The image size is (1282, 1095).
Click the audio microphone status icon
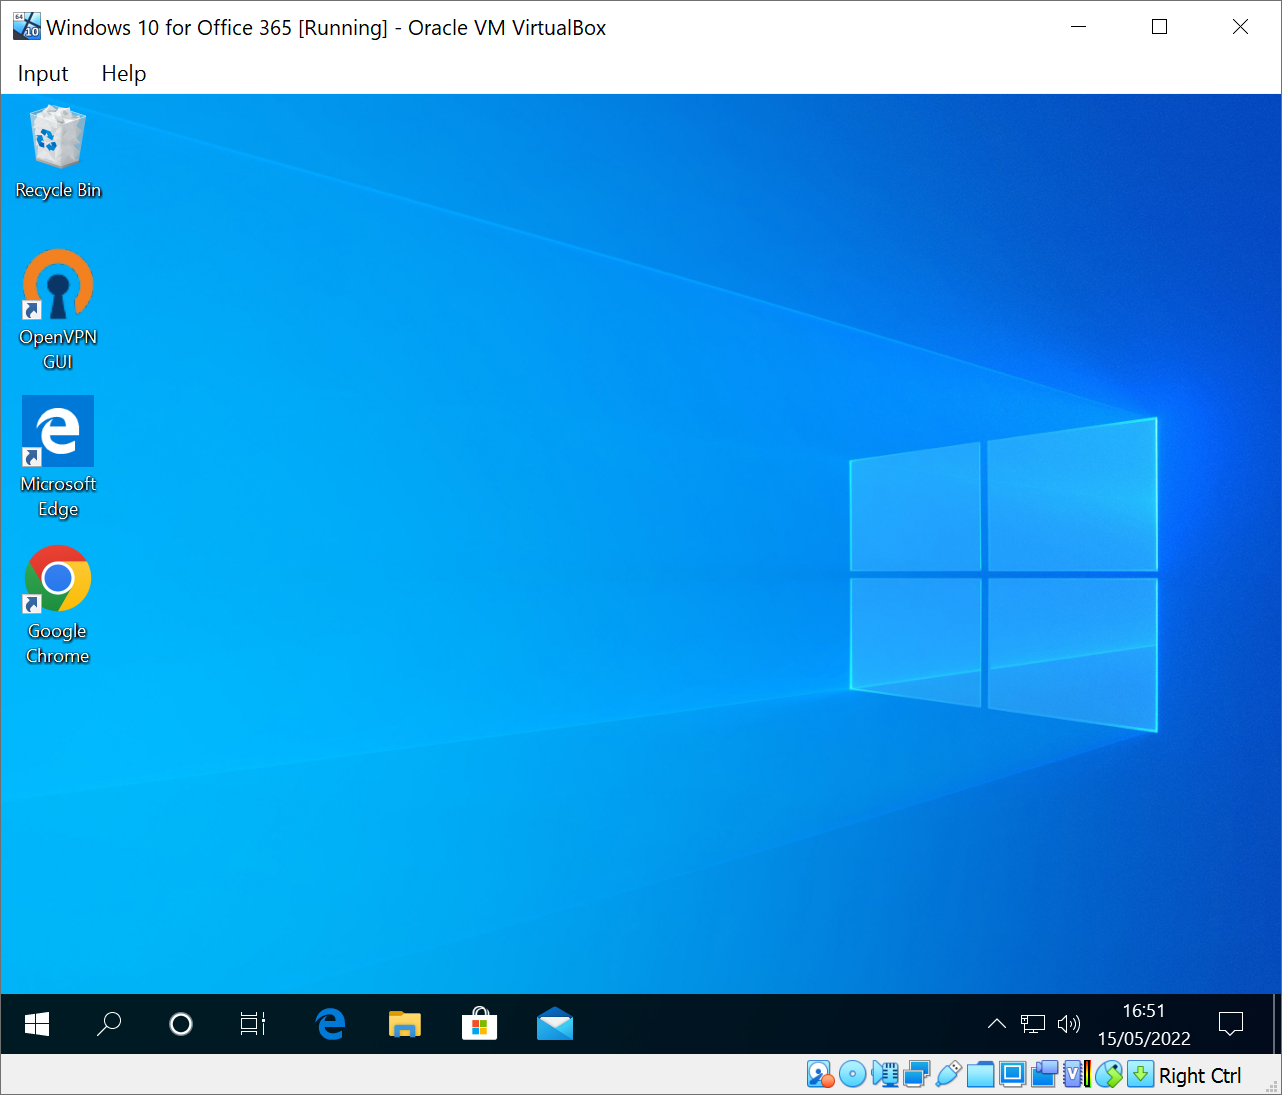pyautogui.click(x=884, y=1075)
